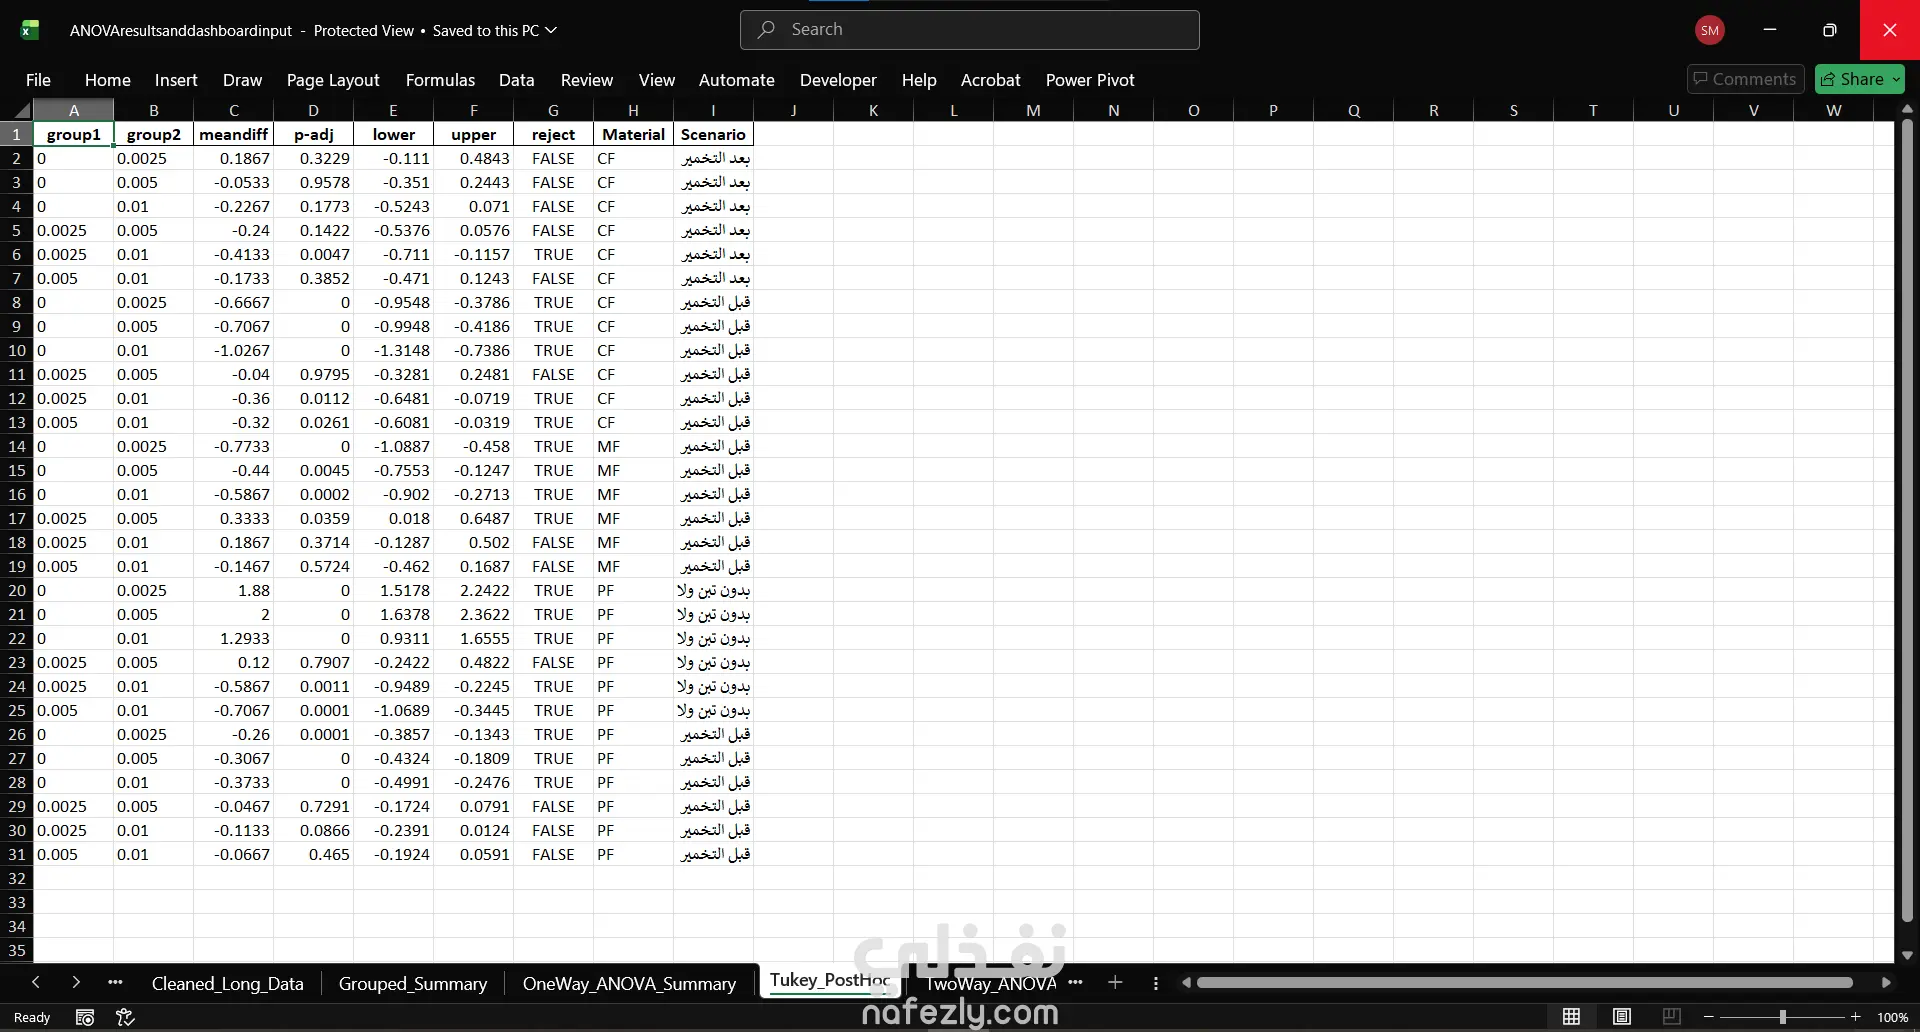This screenshot has width=1920, height=1032.
Task: Select cell with value 1.88
Action: (x=234, y=590)
